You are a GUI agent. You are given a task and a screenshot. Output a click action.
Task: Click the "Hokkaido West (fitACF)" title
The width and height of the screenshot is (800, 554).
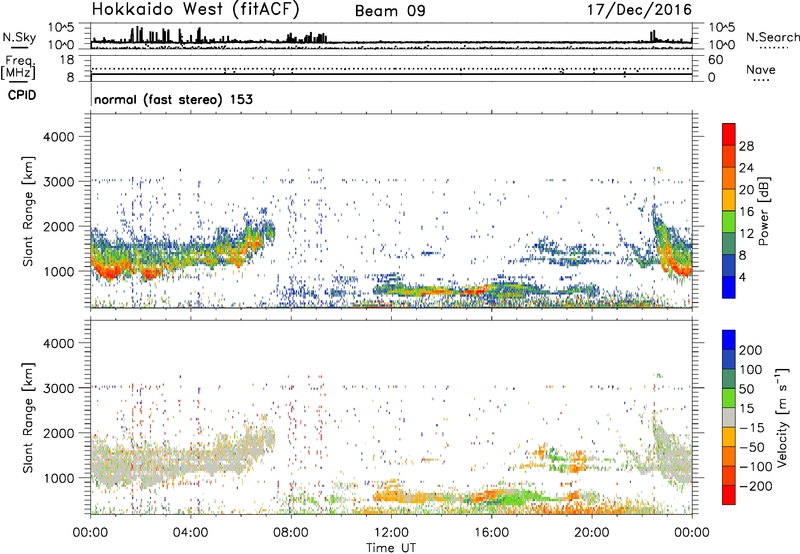click(195, 9)
